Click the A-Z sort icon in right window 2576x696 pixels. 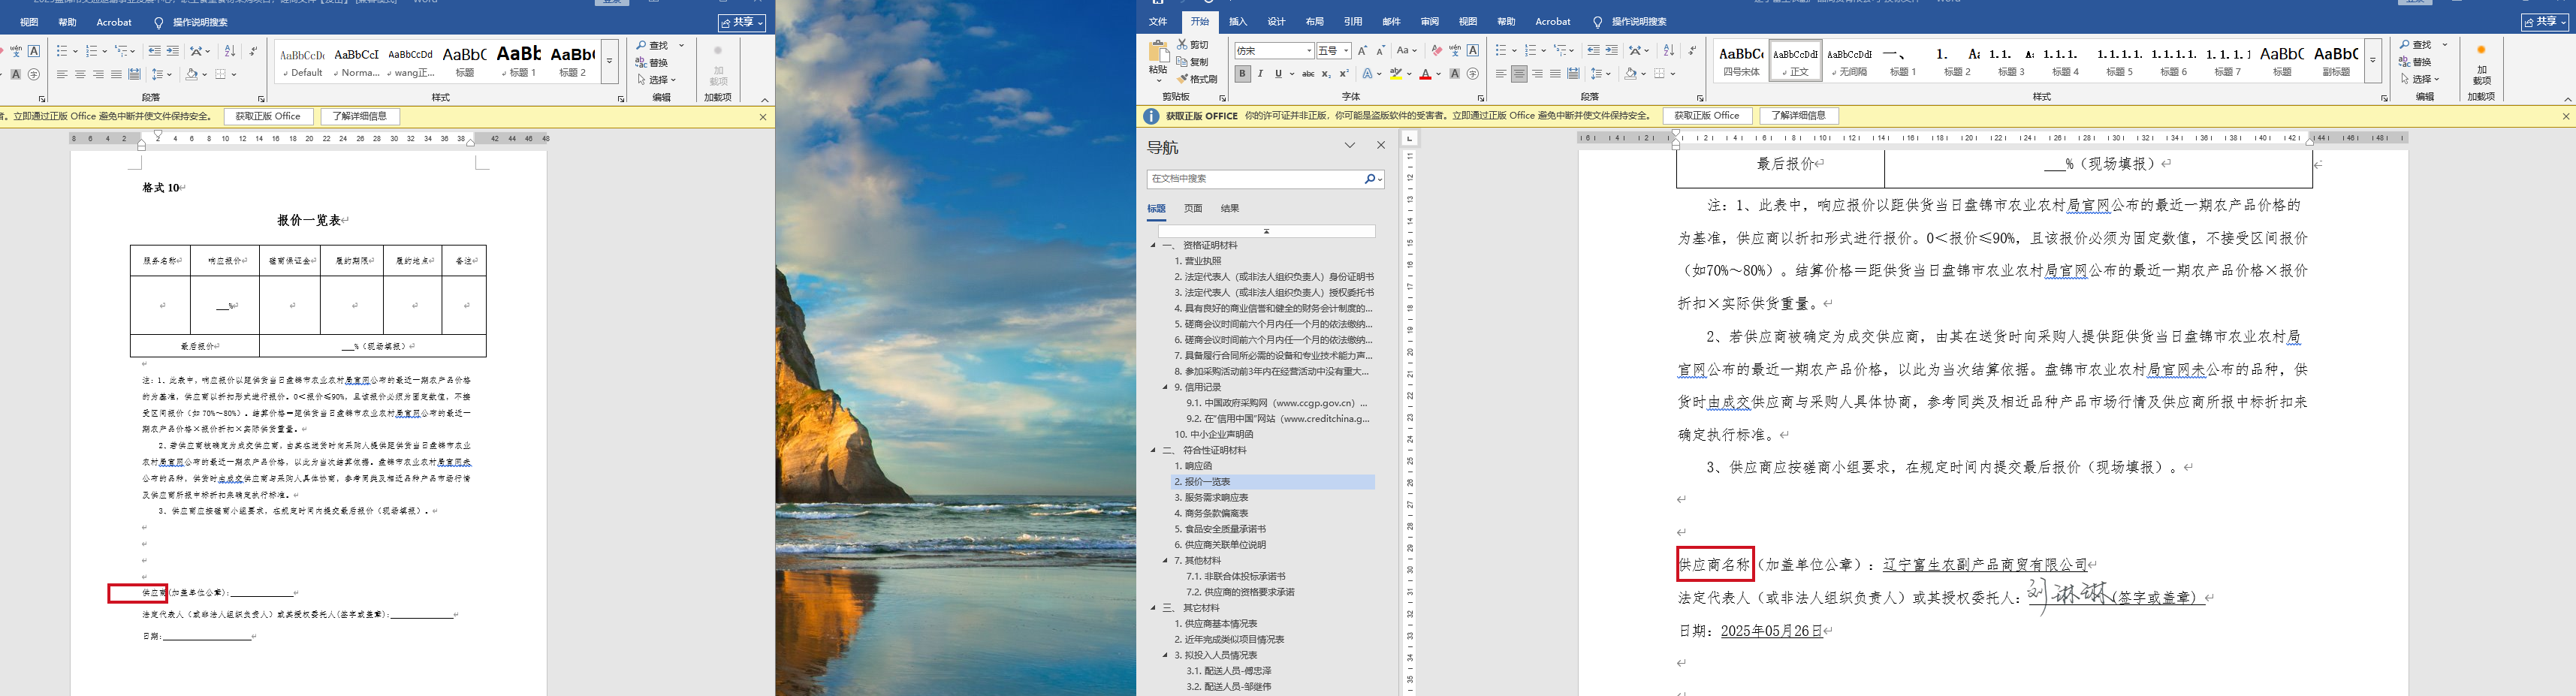(x=1668, y=51)
